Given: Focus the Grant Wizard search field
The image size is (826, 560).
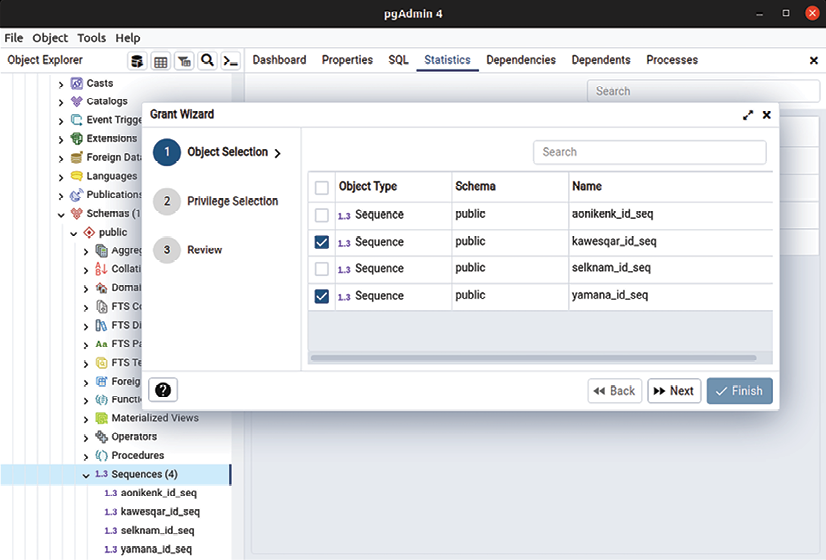Looking at the screenshot, I should pos(650,152).
